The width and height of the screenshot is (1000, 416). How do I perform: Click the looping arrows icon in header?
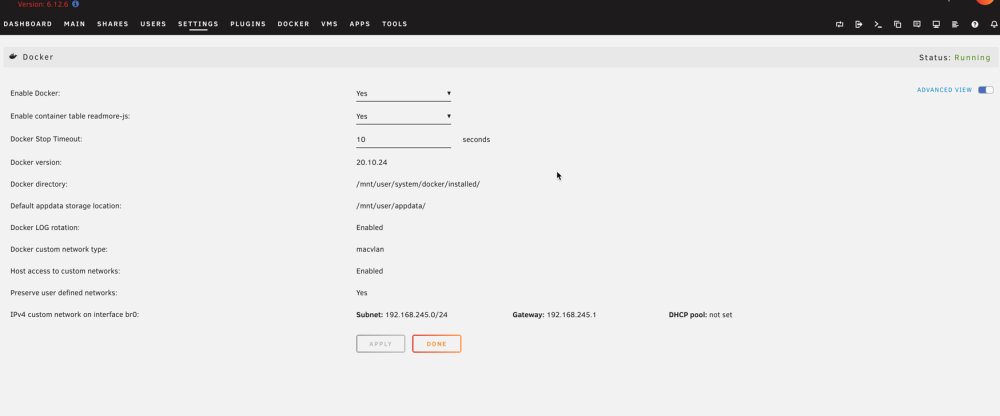point(839,24)
